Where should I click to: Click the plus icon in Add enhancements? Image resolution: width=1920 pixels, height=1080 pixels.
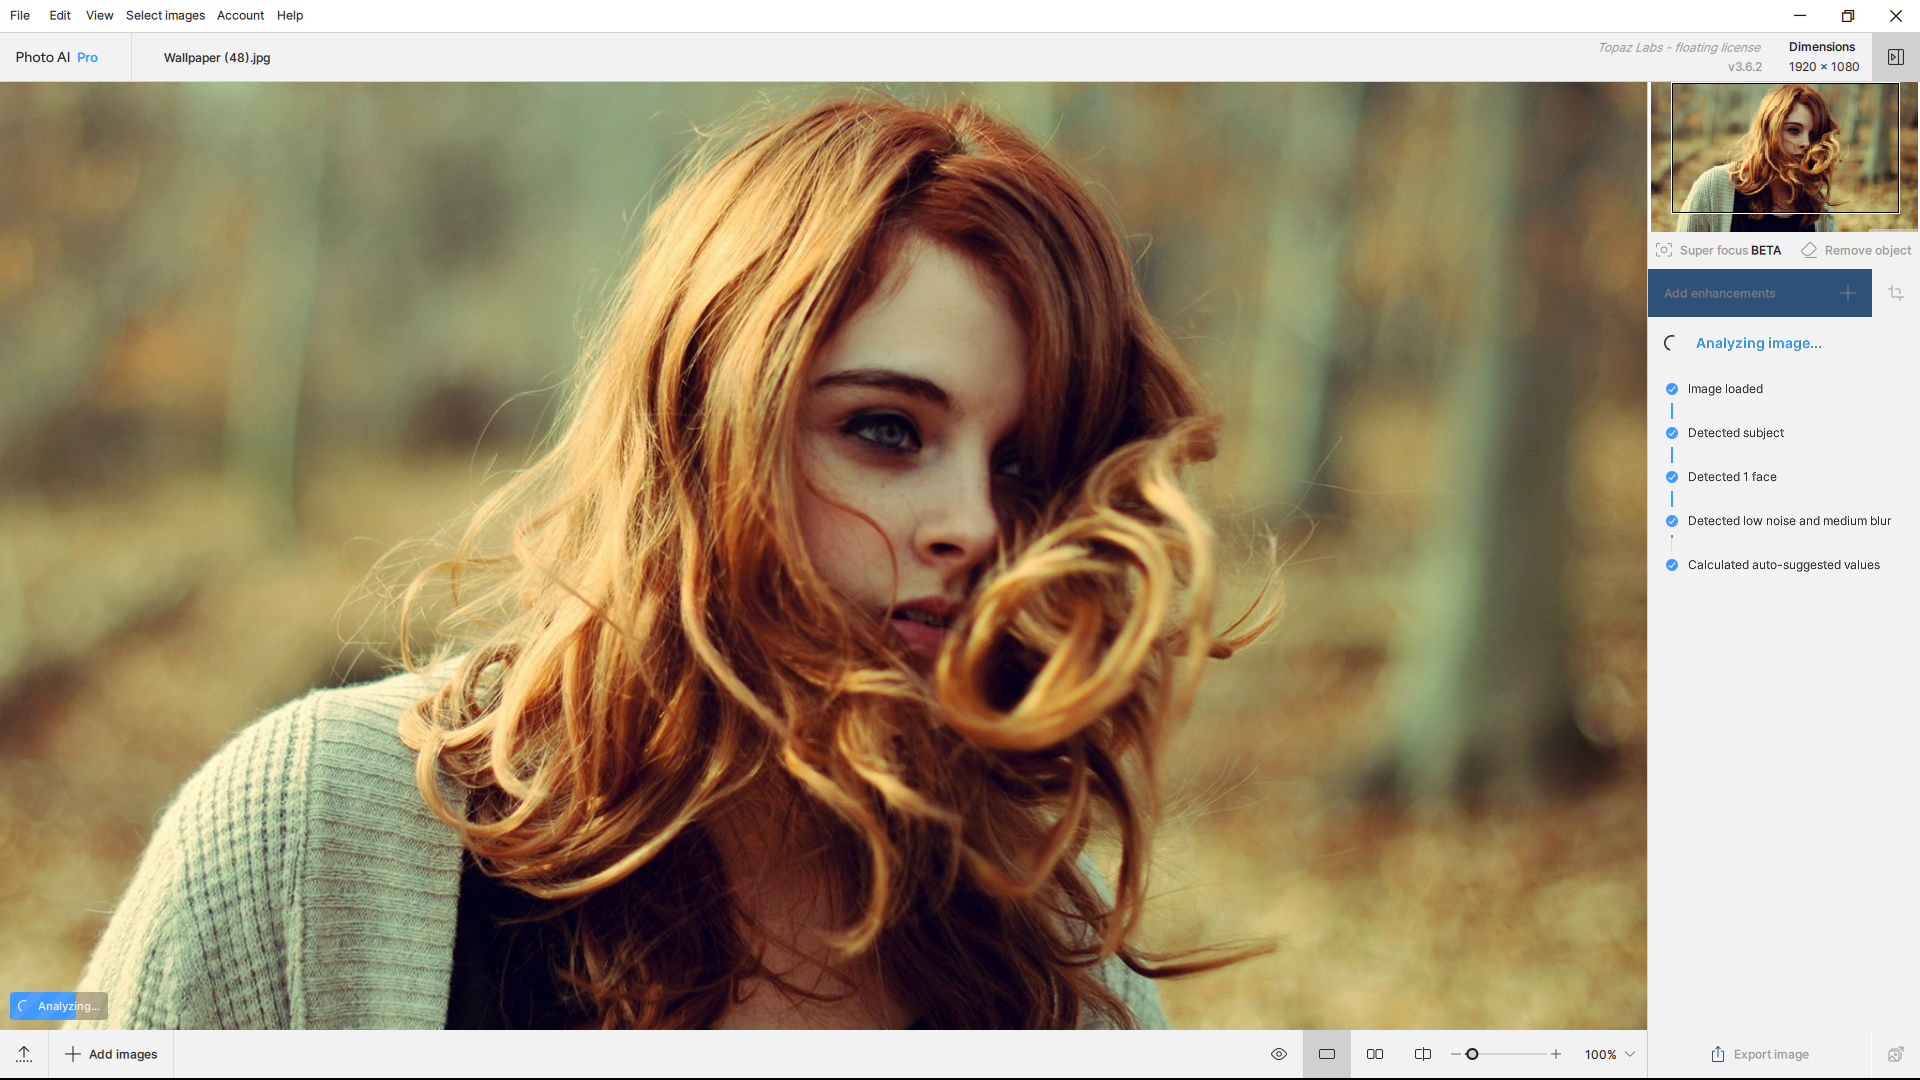(x=1847, y=293)
